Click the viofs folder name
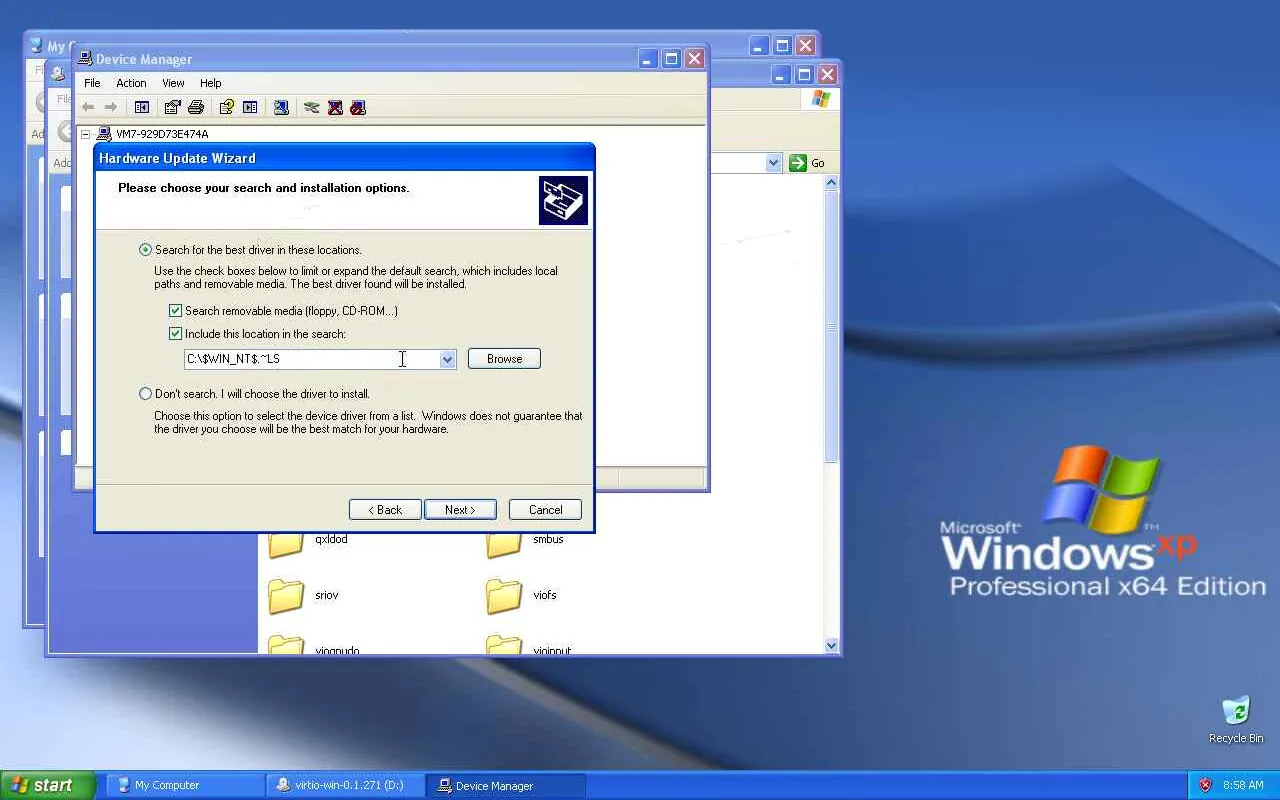 point(545,595)
